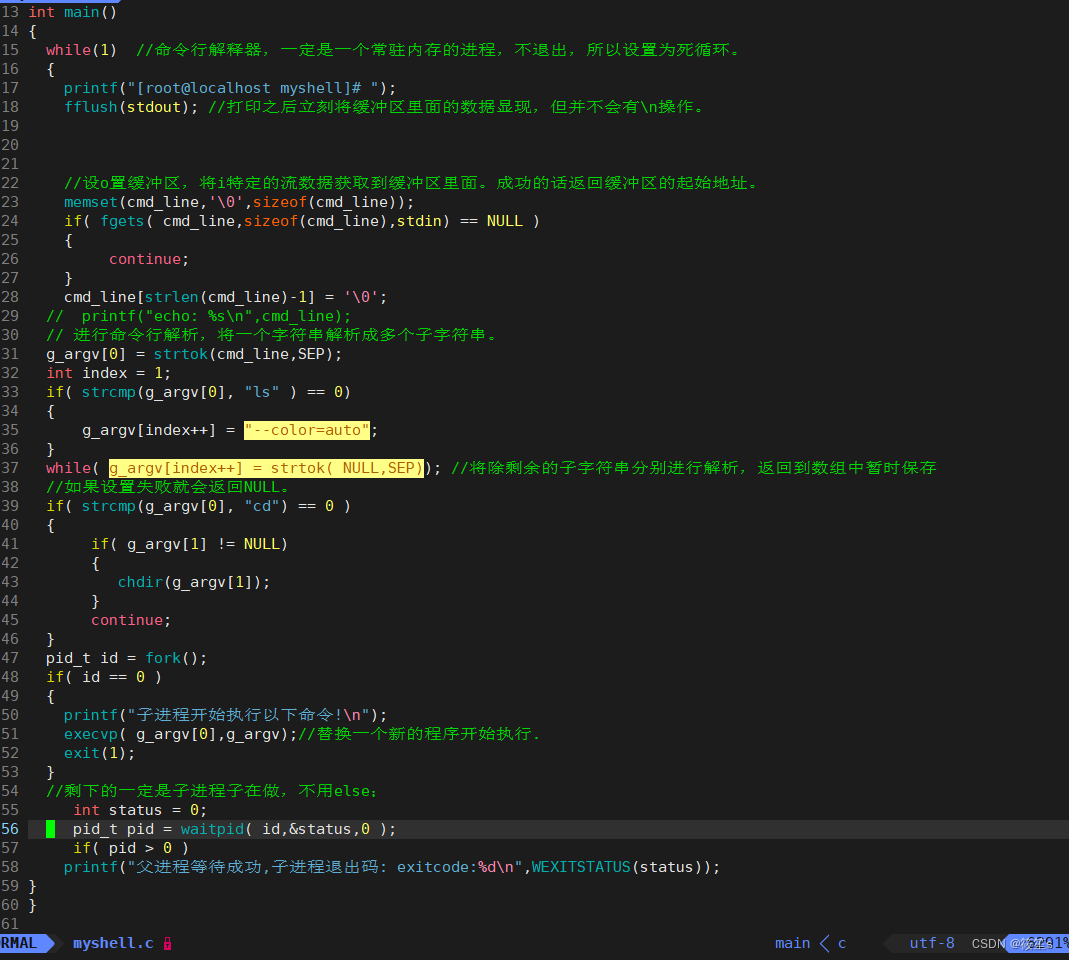This screenshot has width=1069, height=960.
Task: Click the strcmp "cd" comparison on line 39
Action: [207, 507]
